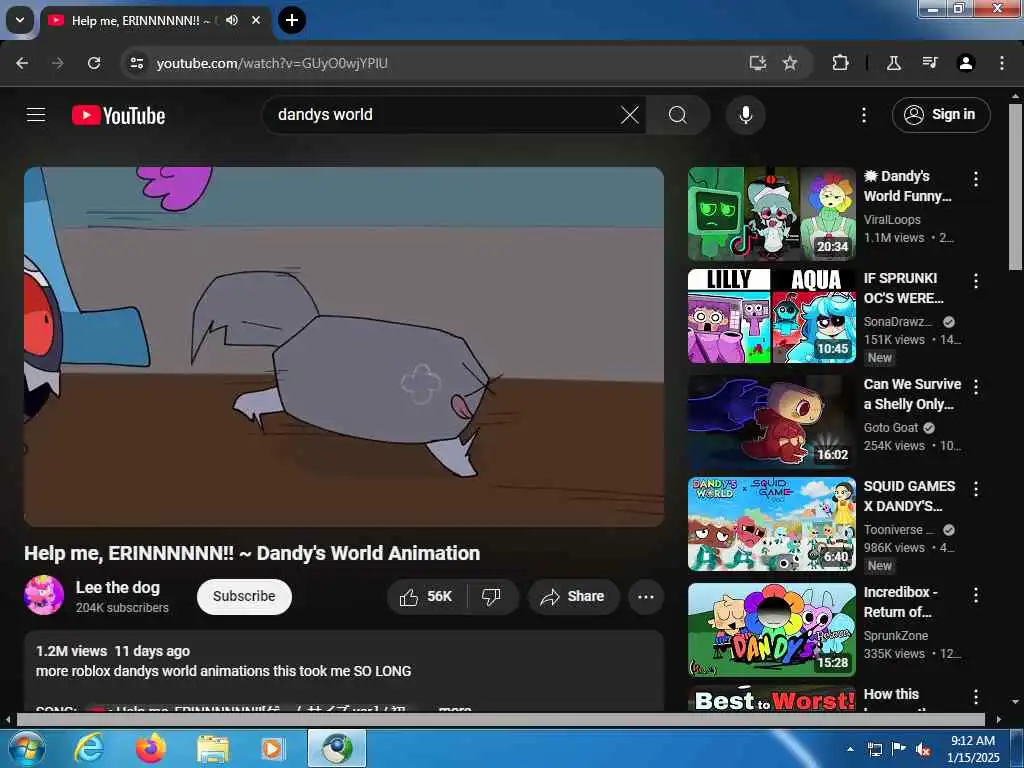Image resolution: width=1024 pixels, height=768 pixels.
Task: Click the 'ViralLoops' channel name
Action: pos(892,219)
